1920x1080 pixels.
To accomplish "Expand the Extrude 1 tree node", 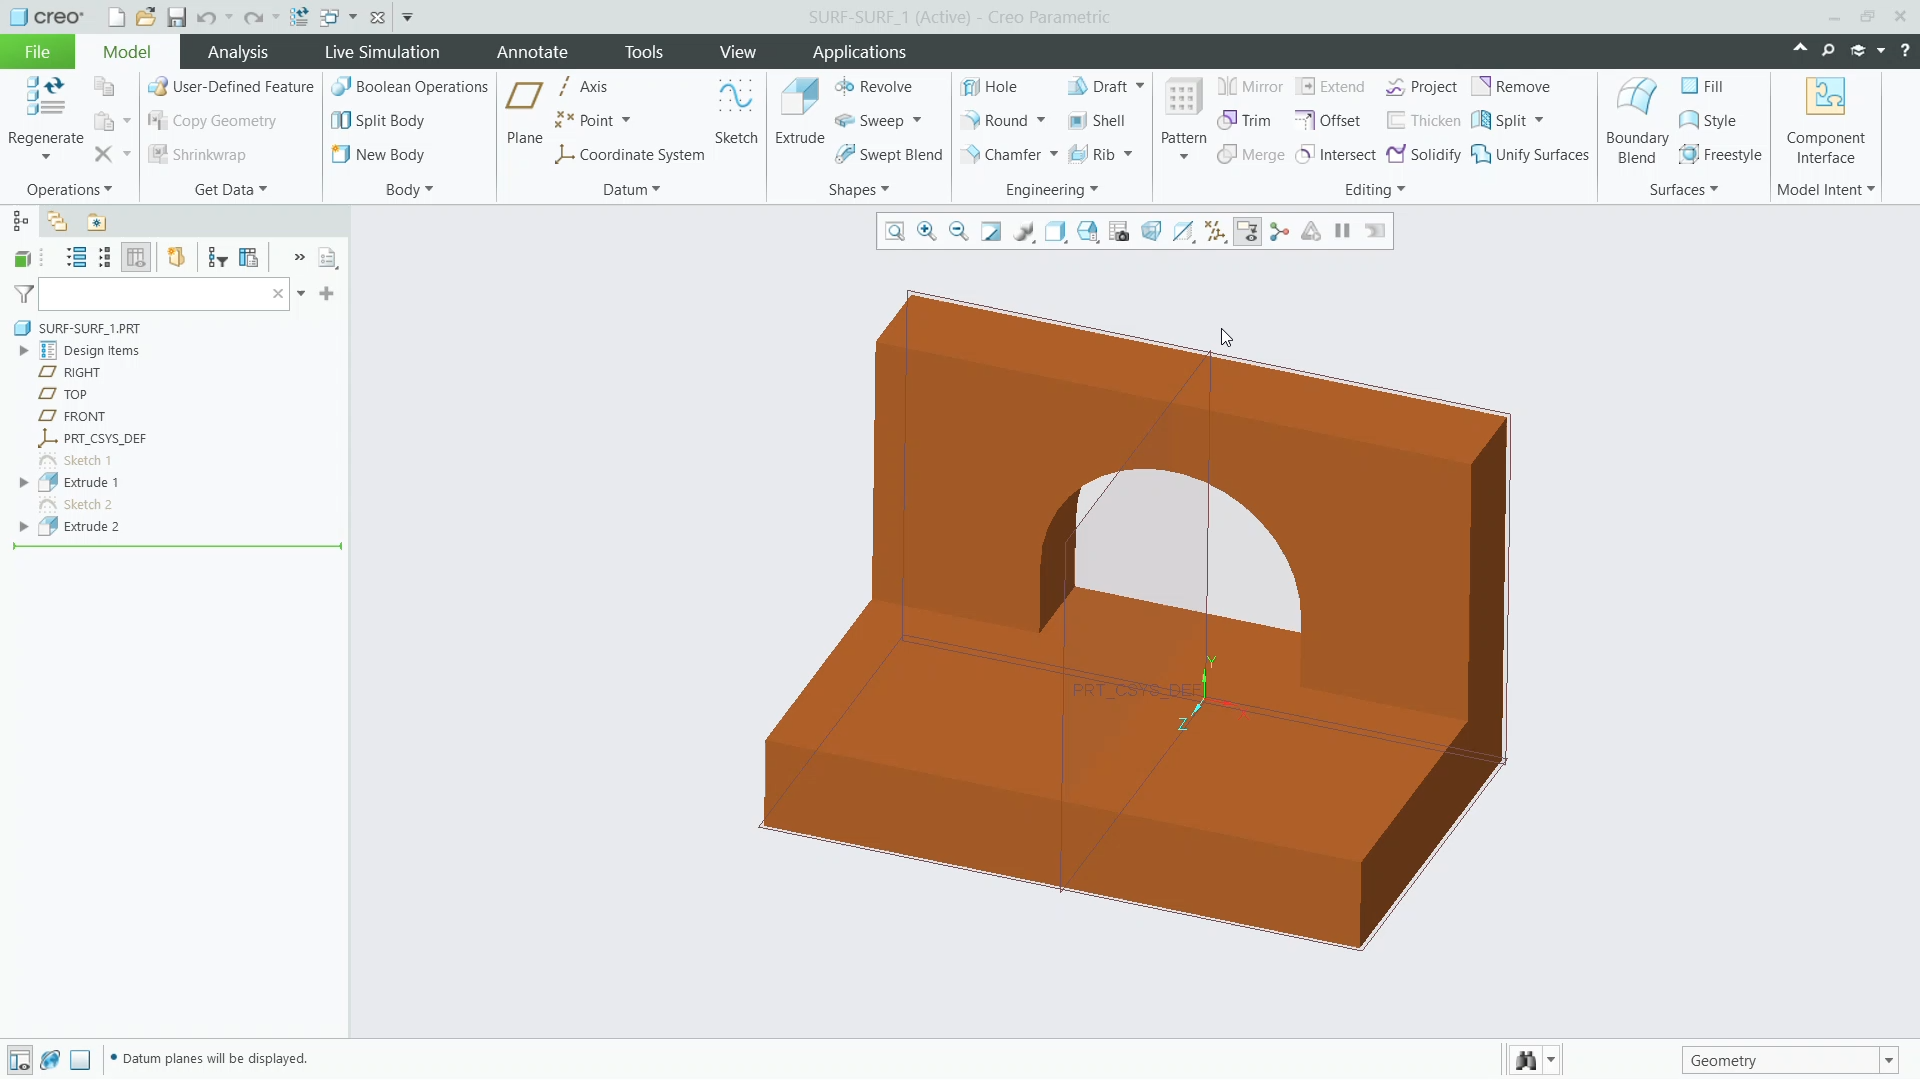I will (24, 483).
